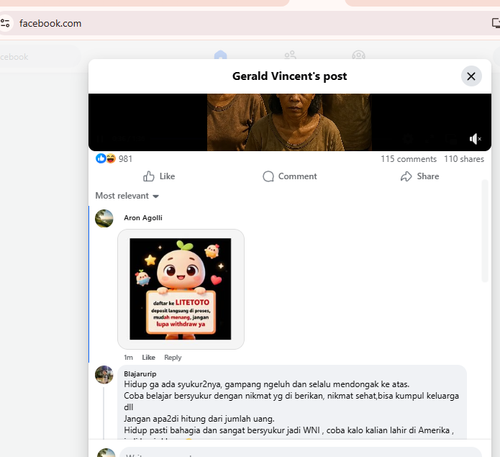Click the comments scrollbar in the dialog
This screenshot has width=500, height=457.
click(485, 231)
